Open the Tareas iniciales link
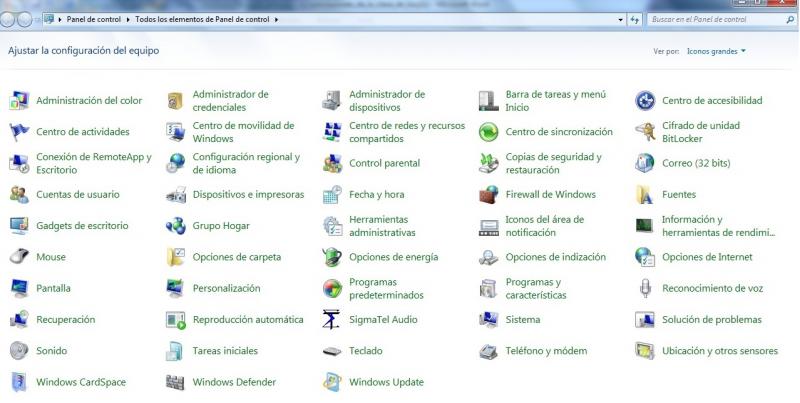800x403 pixels. tap(225, 351)
